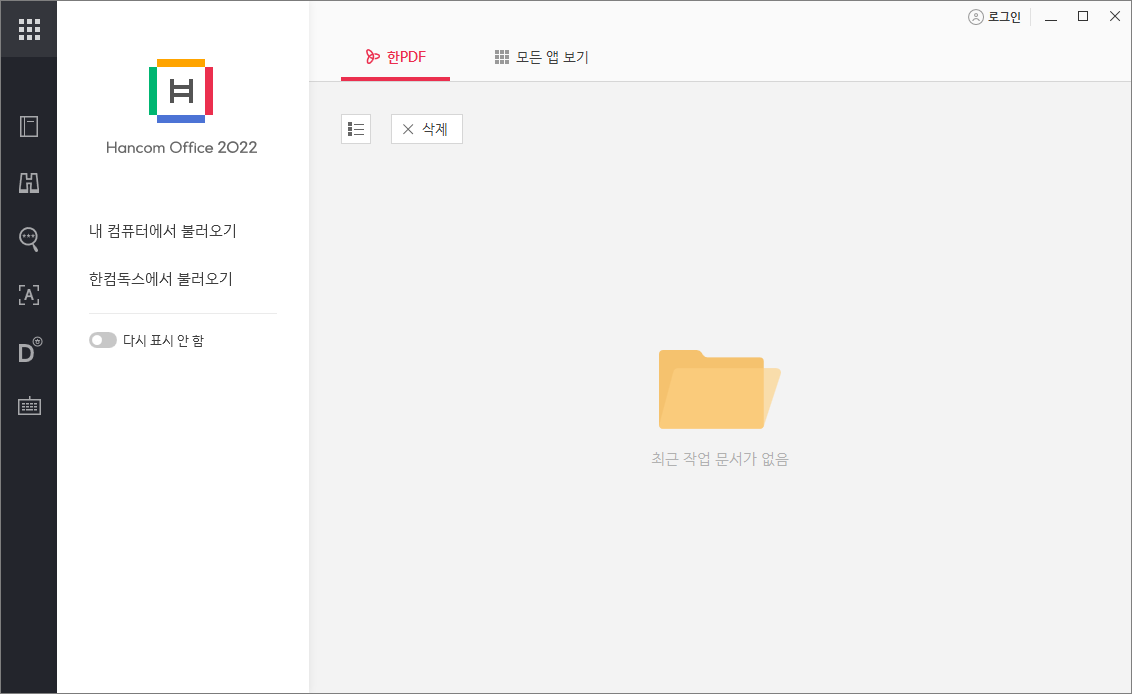Minimize the Hancom Office window
The height and width of the screenshot is (694, 1132).
tap(1050, 17)
